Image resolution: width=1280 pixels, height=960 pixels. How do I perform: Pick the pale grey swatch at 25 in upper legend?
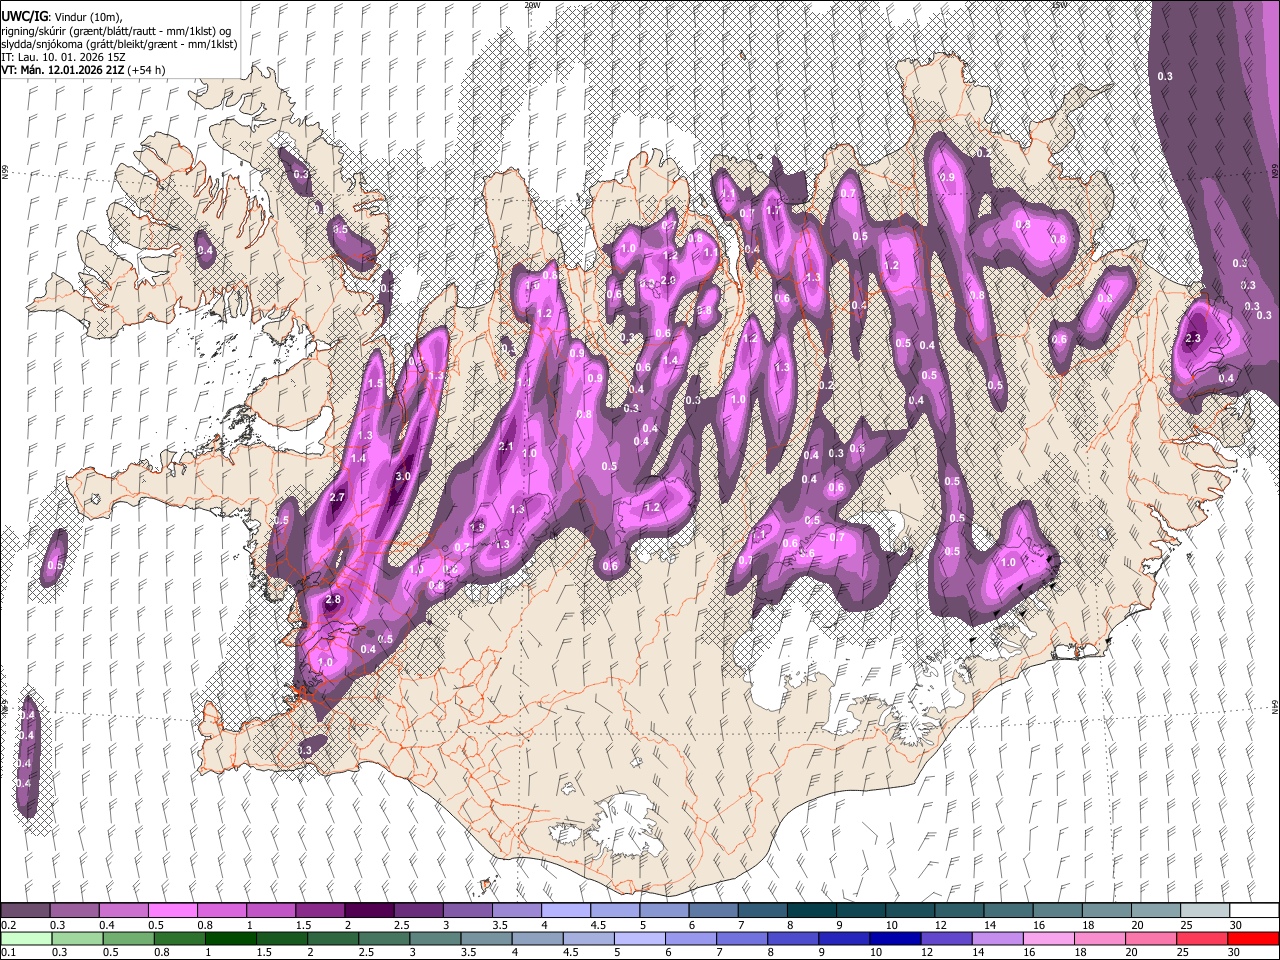coord(1206,911)
